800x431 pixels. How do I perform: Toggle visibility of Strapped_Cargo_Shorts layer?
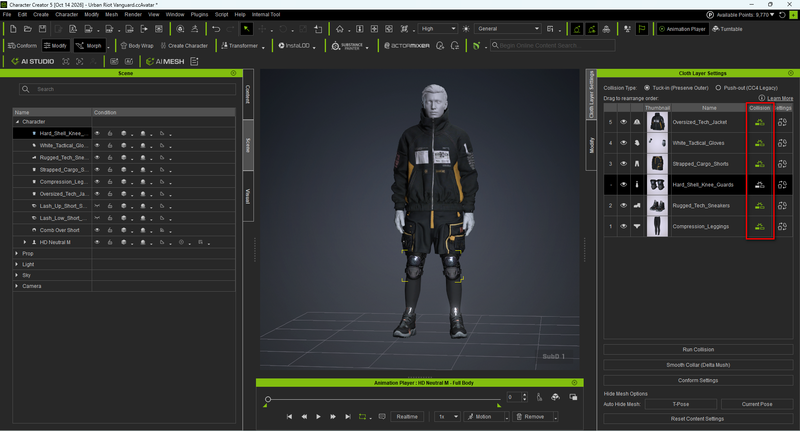point(623,164)
